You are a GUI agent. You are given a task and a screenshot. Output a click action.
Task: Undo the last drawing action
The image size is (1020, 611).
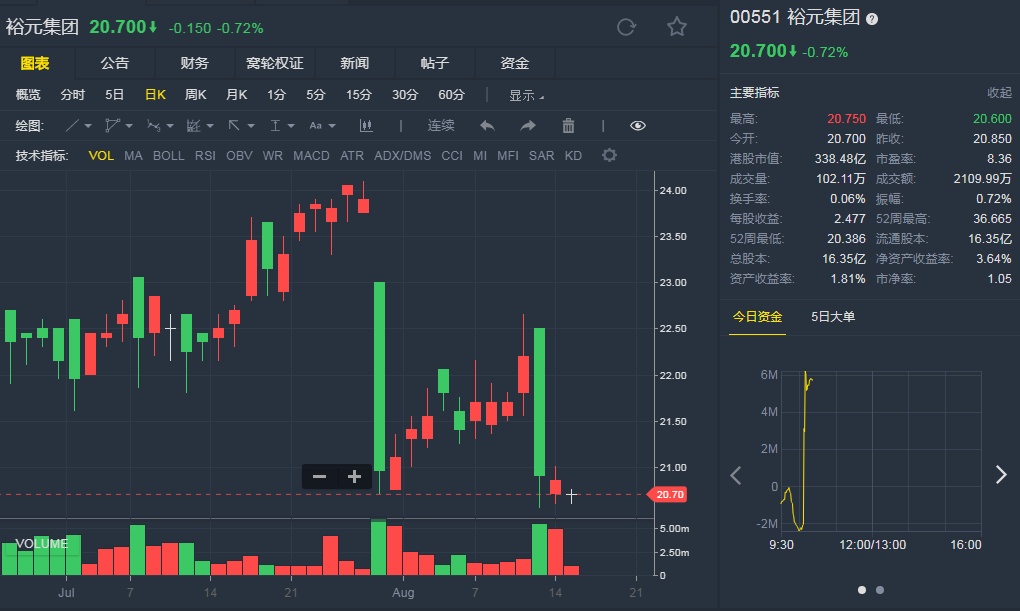tap(487, 126)
